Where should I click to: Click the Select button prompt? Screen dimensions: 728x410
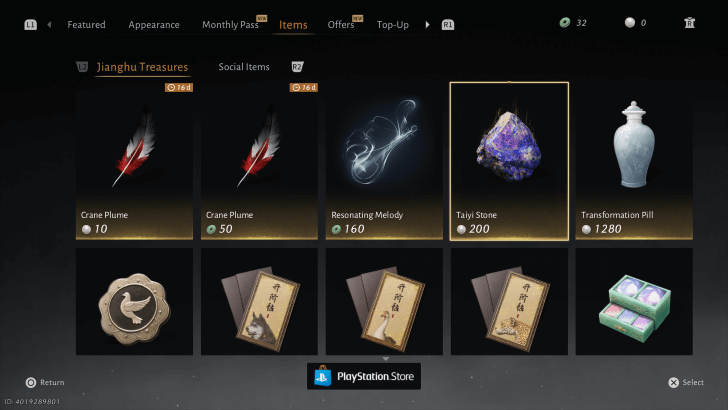coord(686,383)
